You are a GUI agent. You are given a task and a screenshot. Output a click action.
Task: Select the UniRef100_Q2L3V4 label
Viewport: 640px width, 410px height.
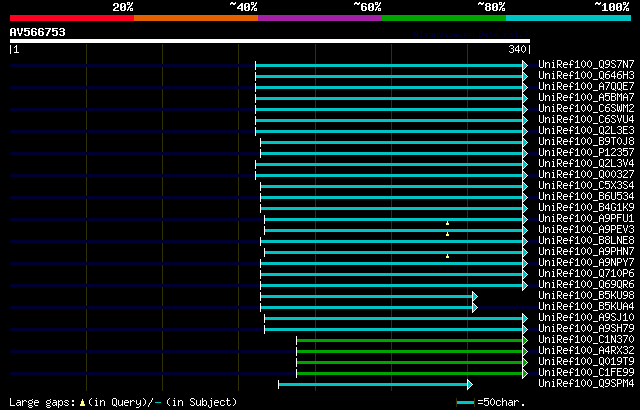(x=586, y=164)
